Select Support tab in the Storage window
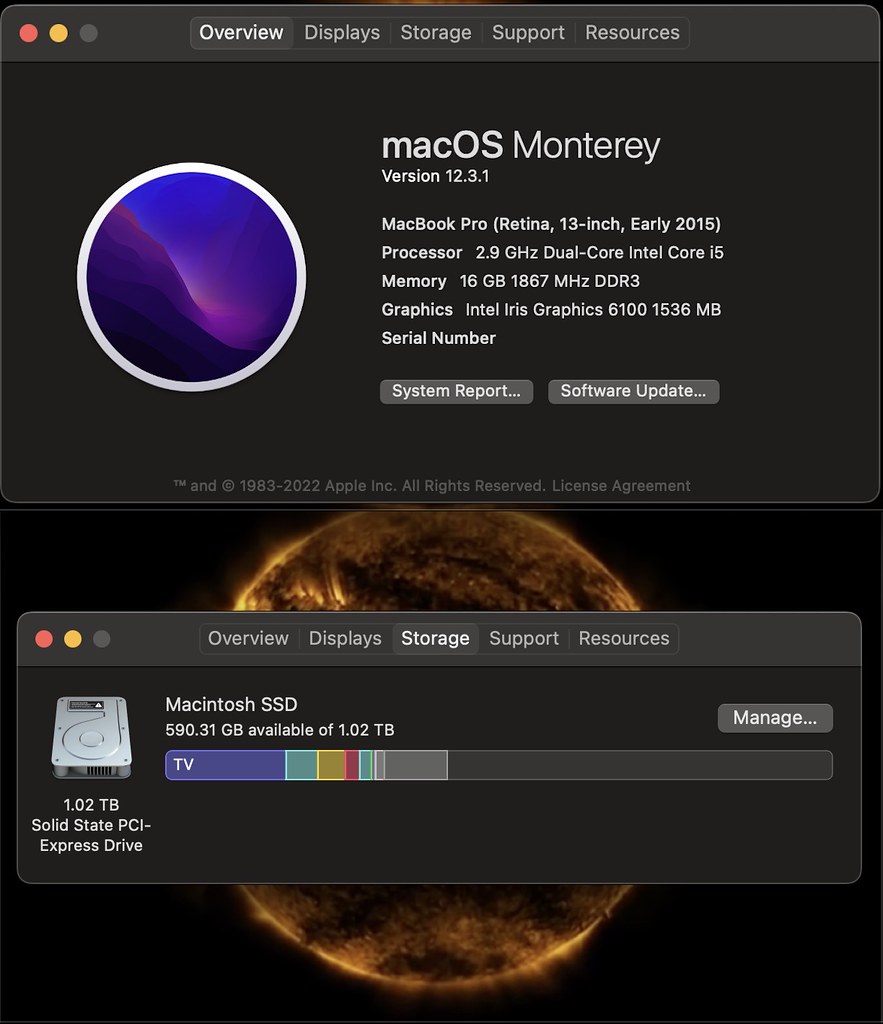This screenshot has height=1024, width=883. pyautogui.click(x=524, y=638)
